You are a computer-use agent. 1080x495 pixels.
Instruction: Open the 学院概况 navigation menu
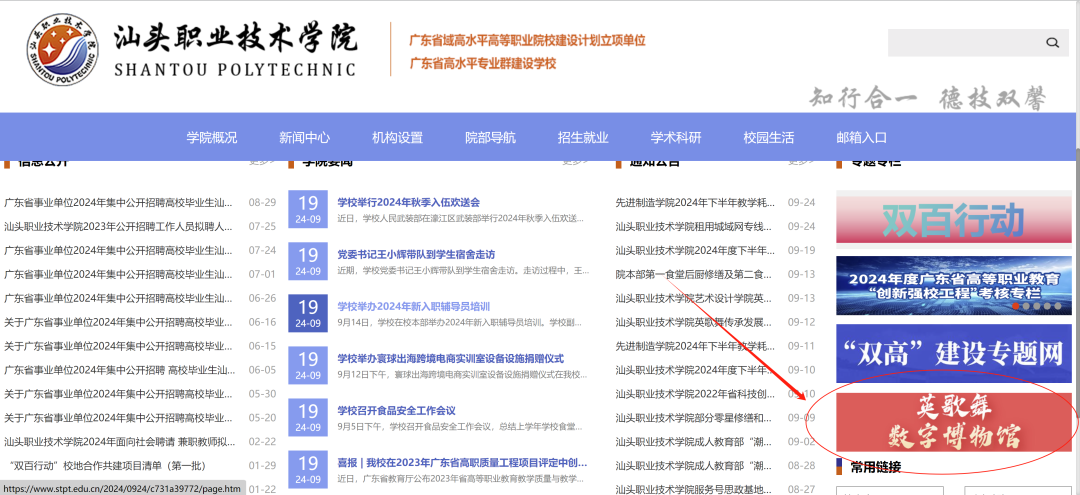point(212,138)
